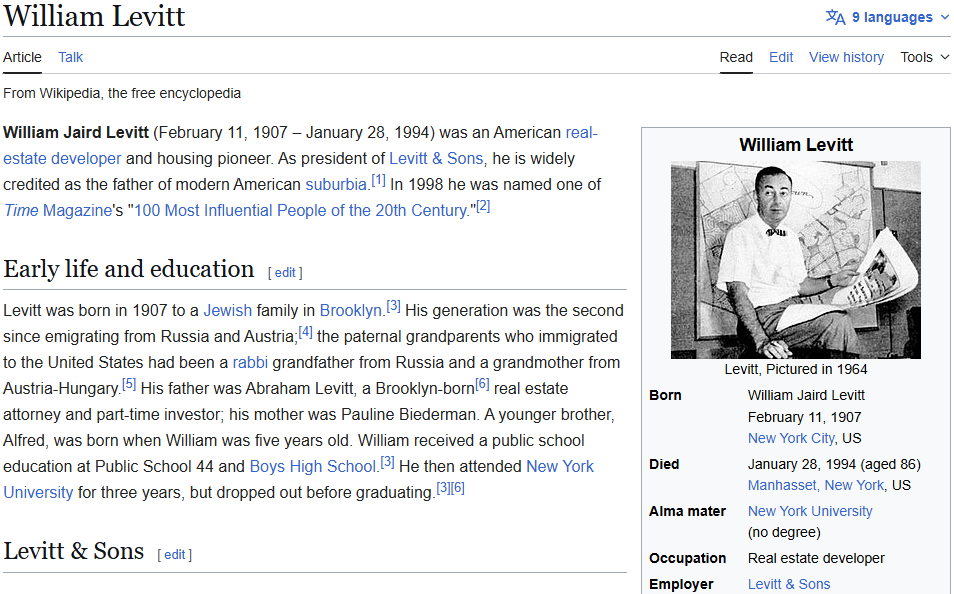Click the Early life and education heading

tap(128, 269)
